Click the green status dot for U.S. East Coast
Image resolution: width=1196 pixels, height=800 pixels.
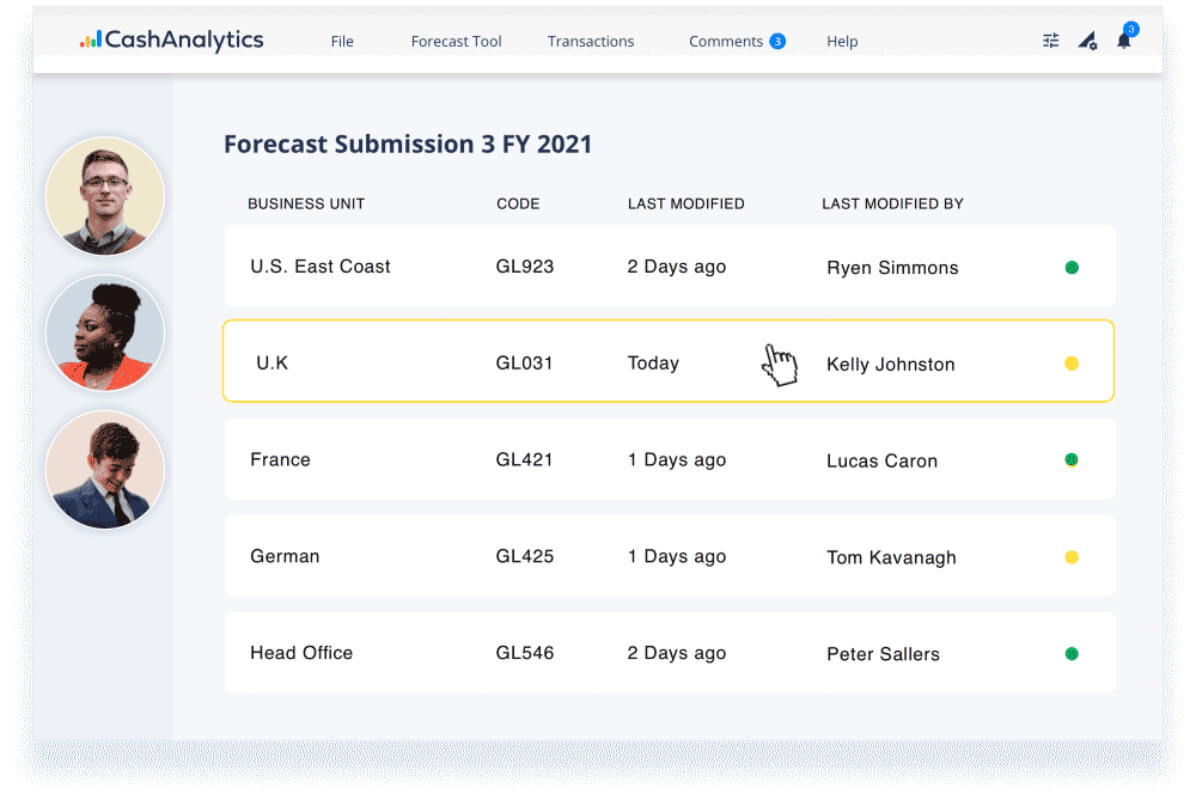pos(1072,267)
